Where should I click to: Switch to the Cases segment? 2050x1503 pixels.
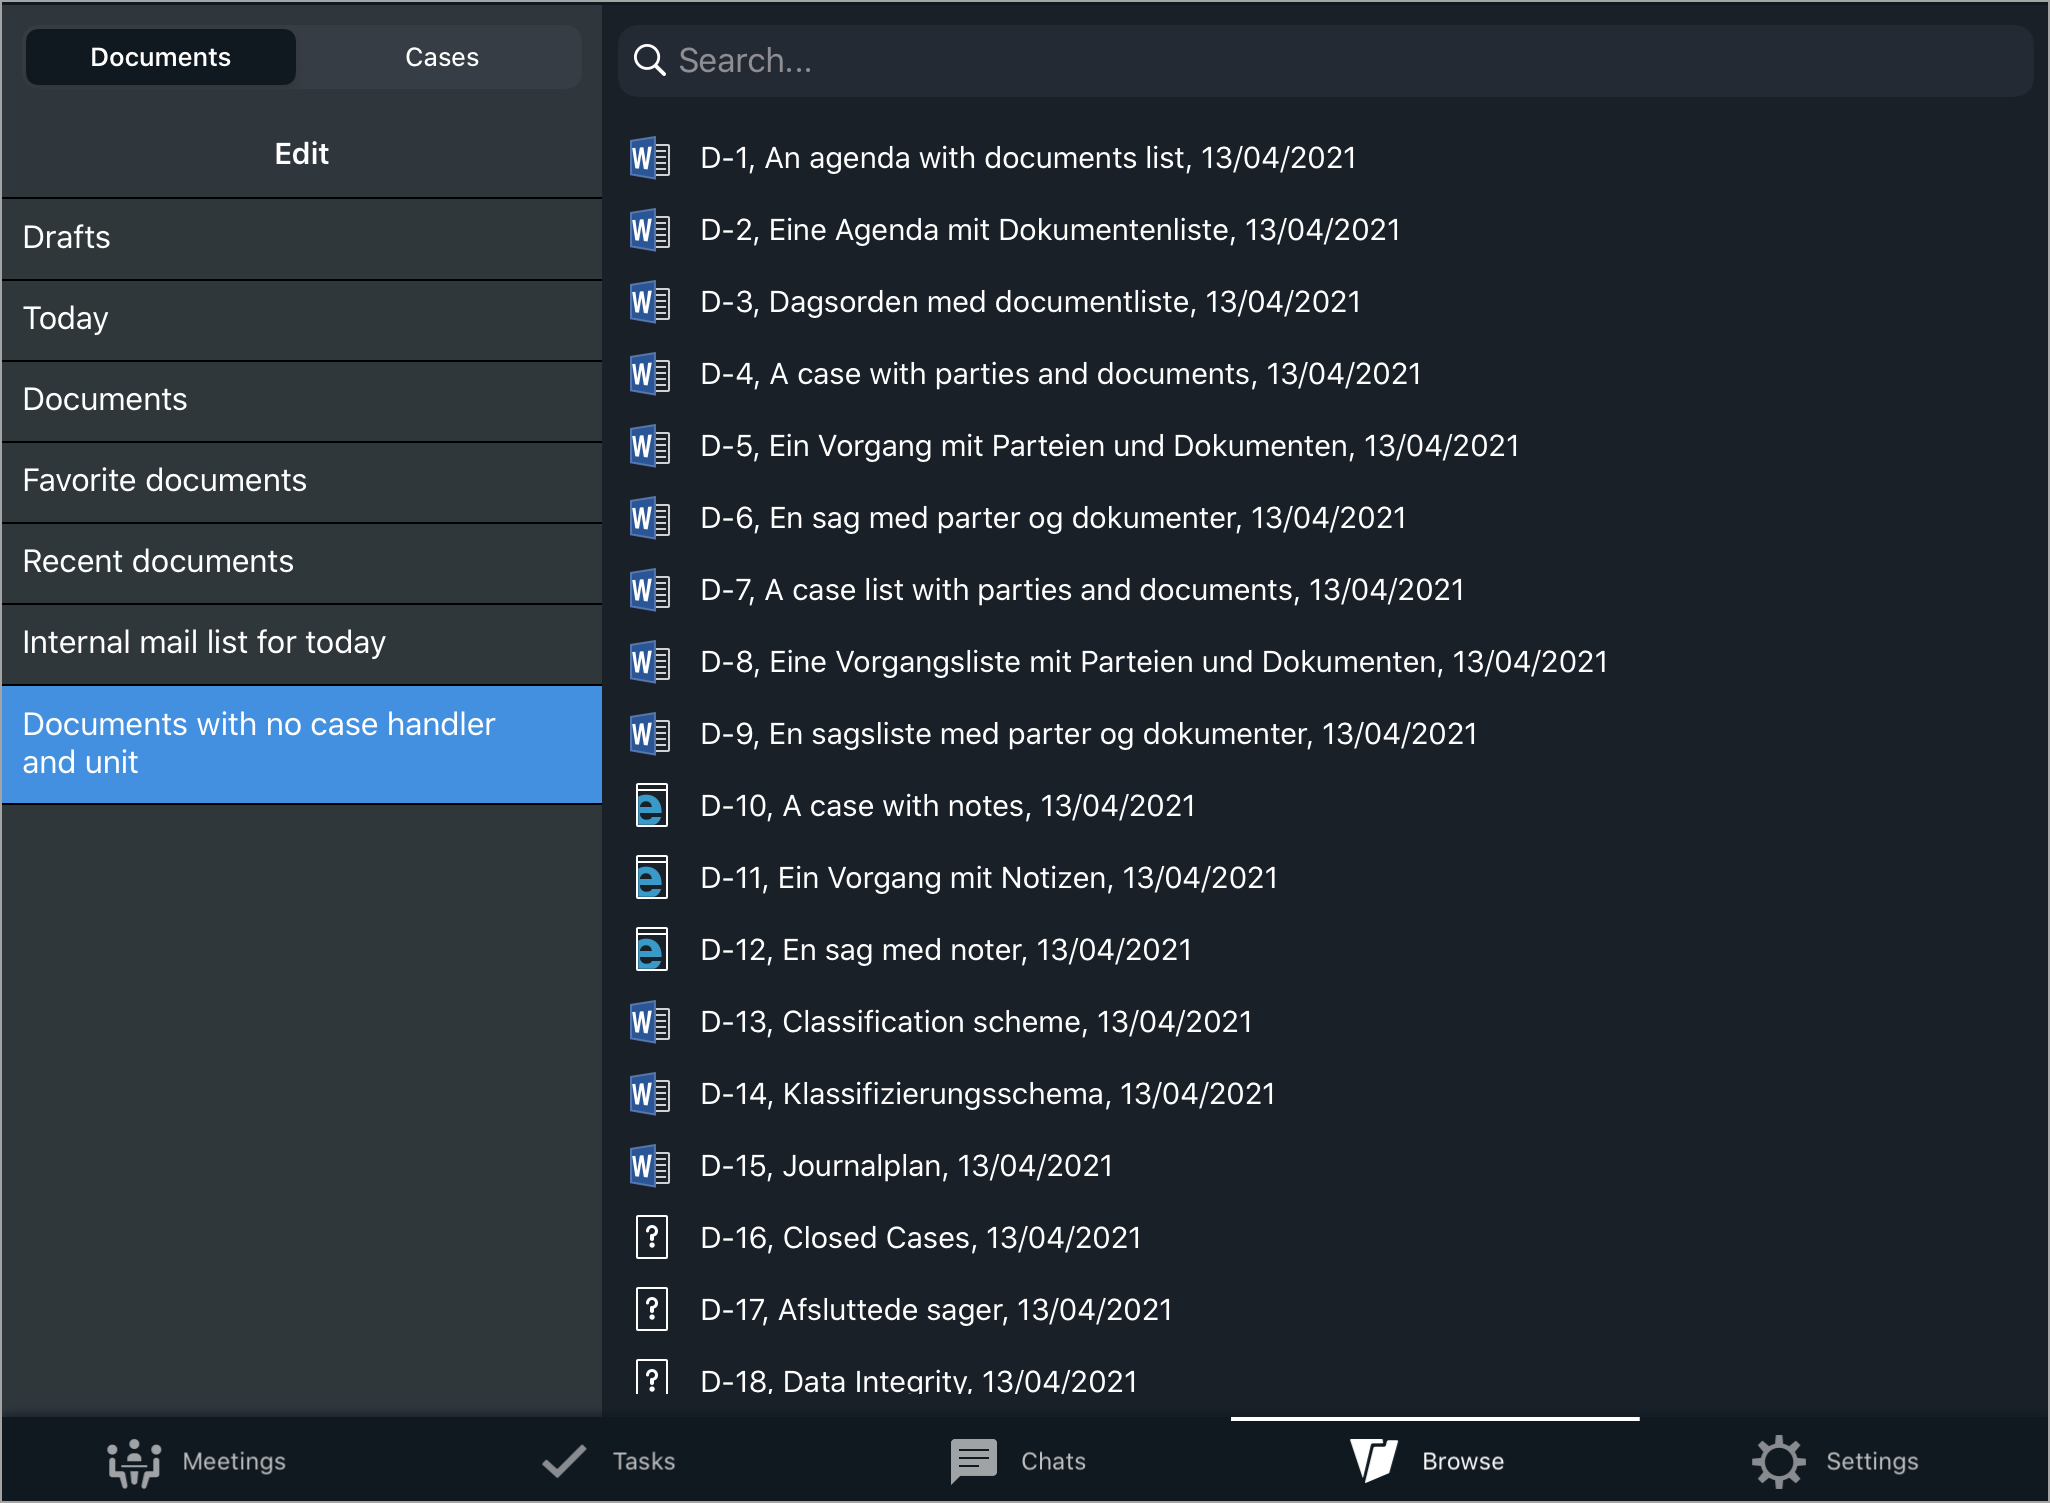[441, 58]
